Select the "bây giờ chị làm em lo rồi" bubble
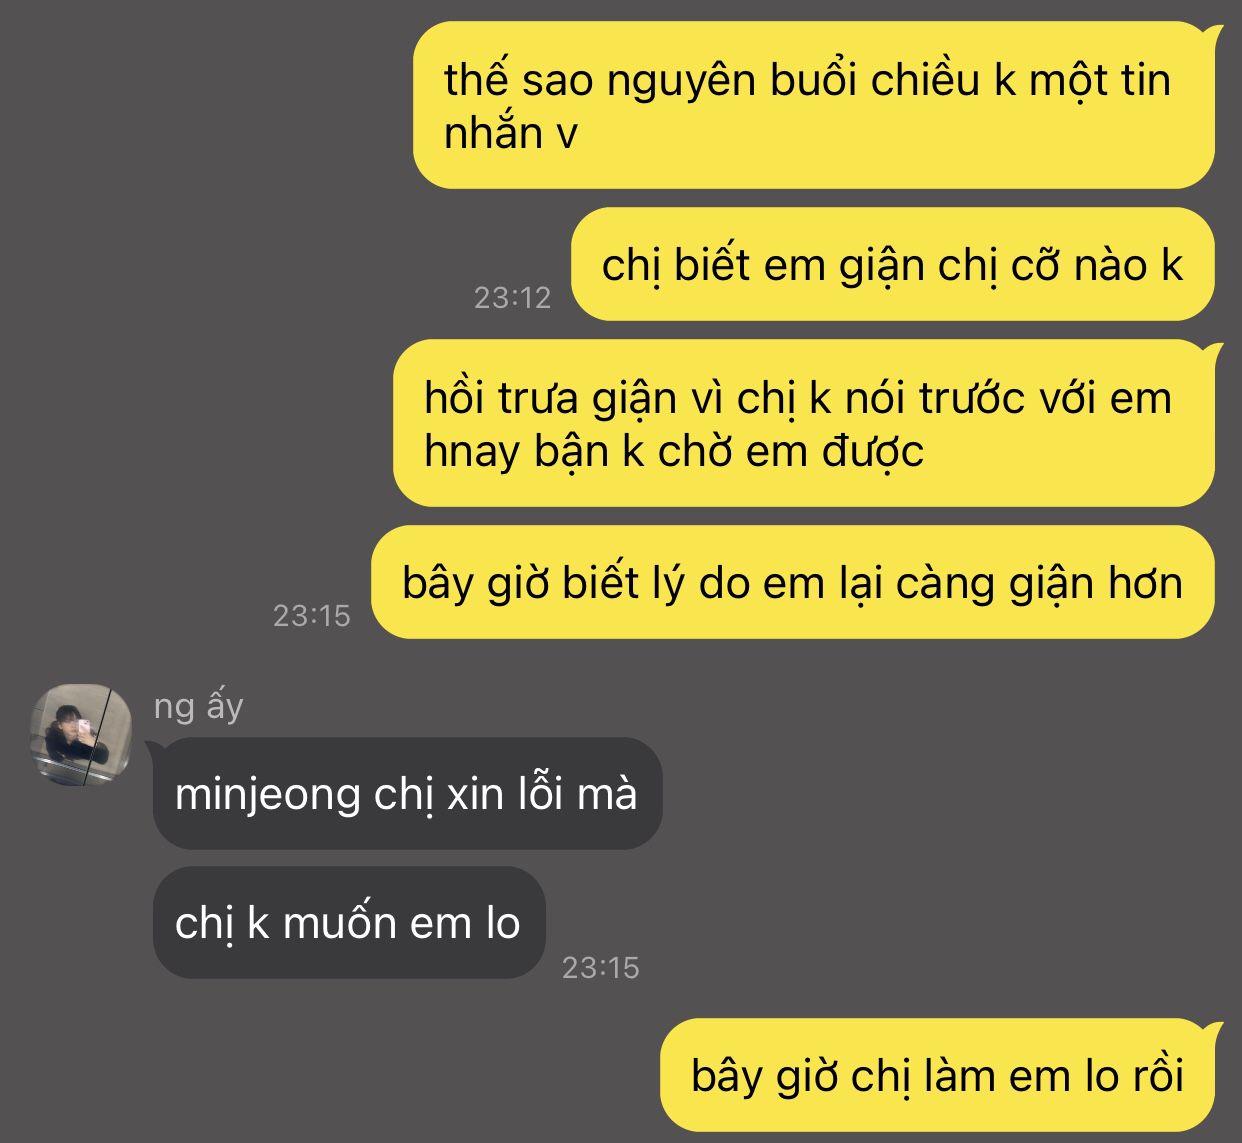 pos(937,1076)
